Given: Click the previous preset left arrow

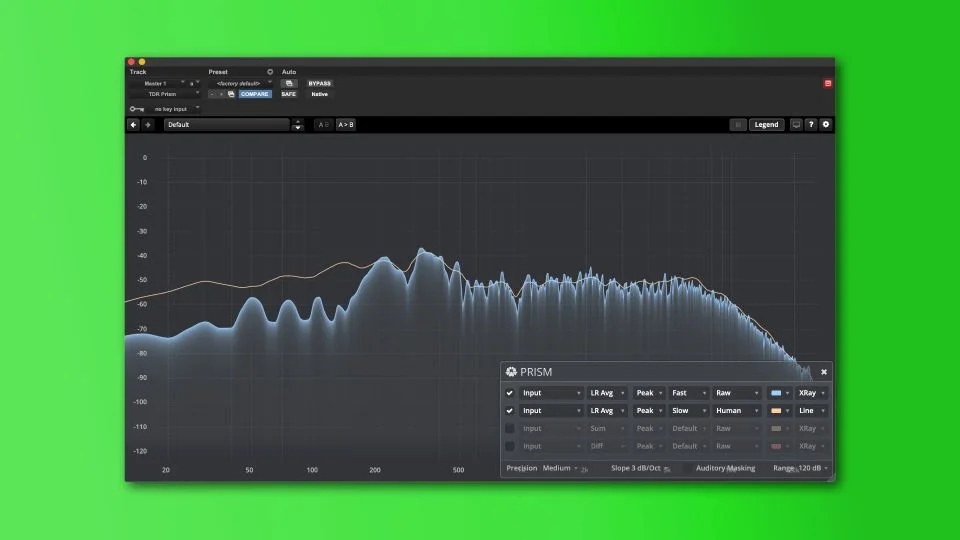Looking at the screenshot, I should 133,124.
